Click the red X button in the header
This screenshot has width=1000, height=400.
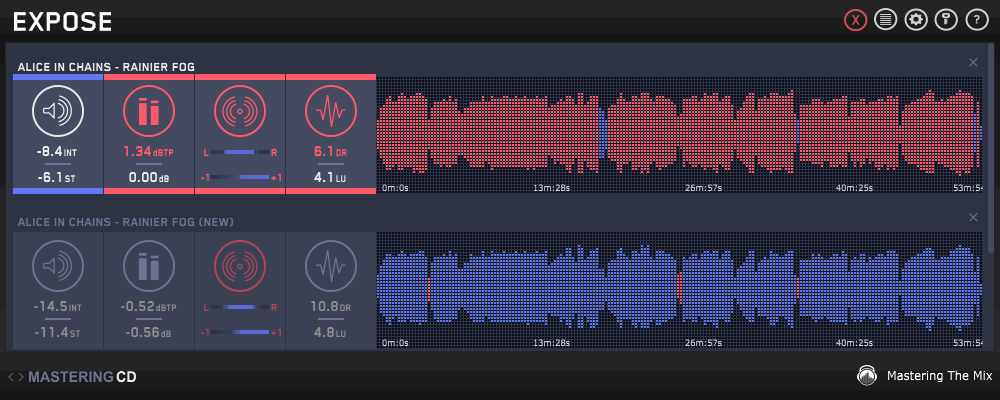855,20
